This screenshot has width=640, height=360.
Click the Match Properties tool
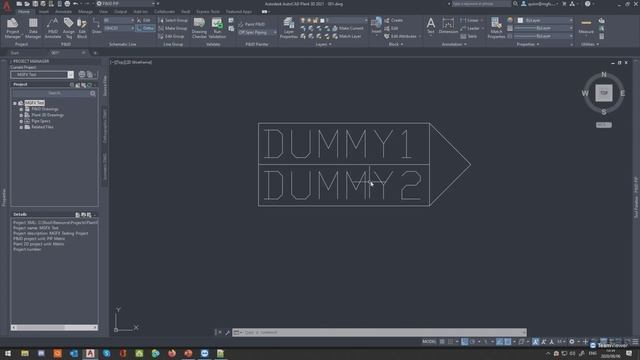click(x=496, y=28)
